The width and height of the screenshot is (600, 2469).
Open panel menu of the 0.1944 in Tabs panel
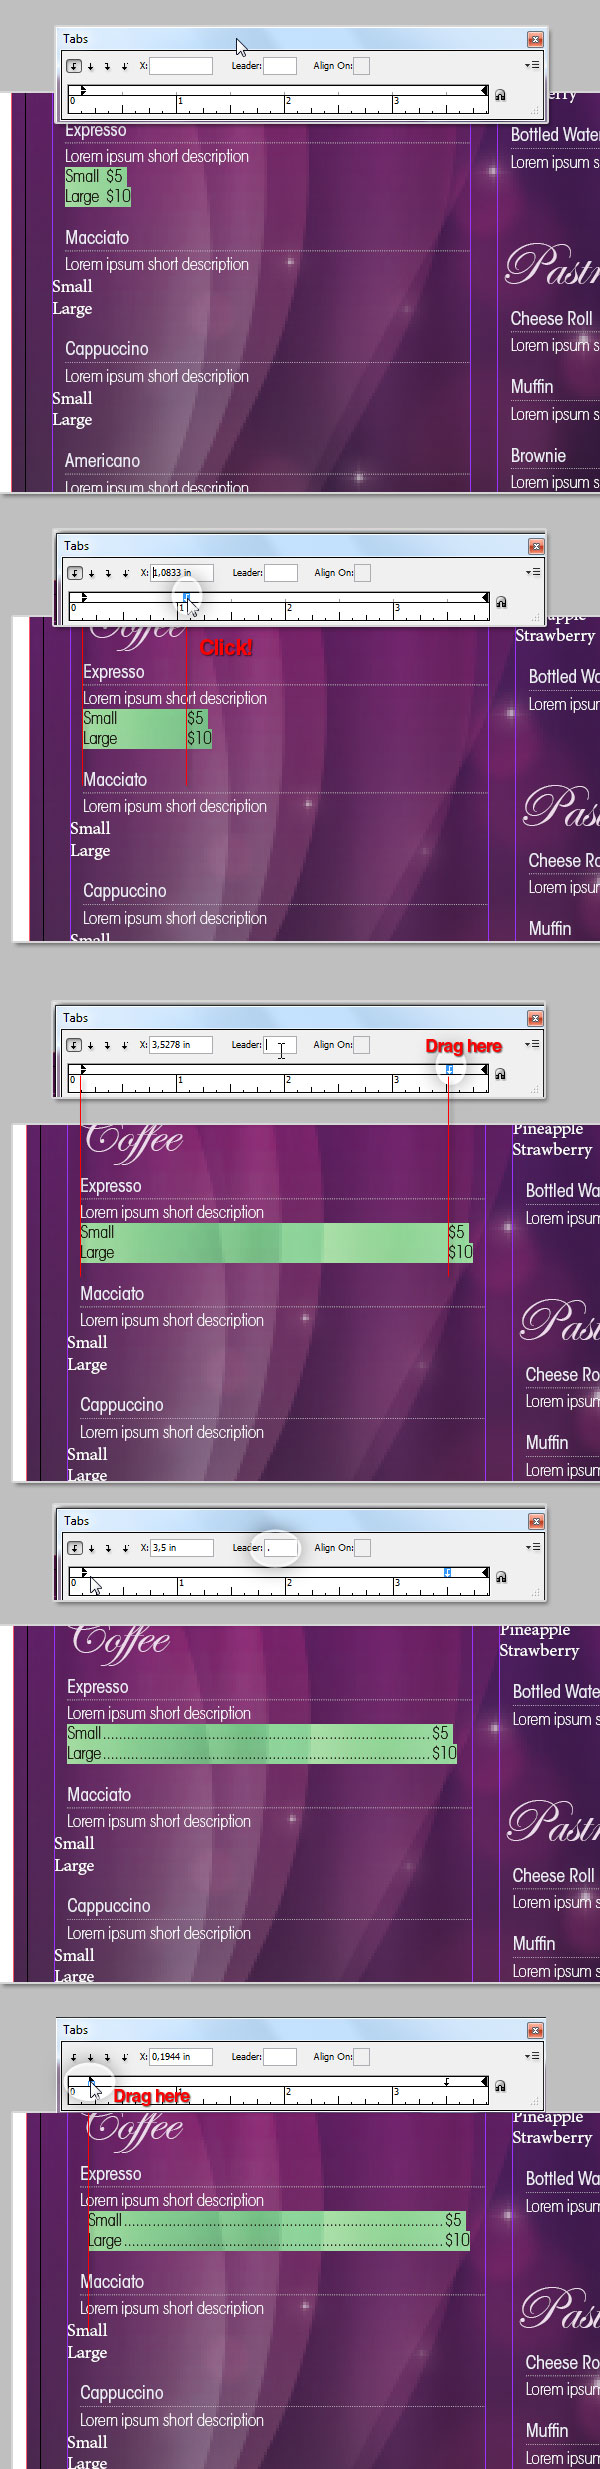[533, 2056]
